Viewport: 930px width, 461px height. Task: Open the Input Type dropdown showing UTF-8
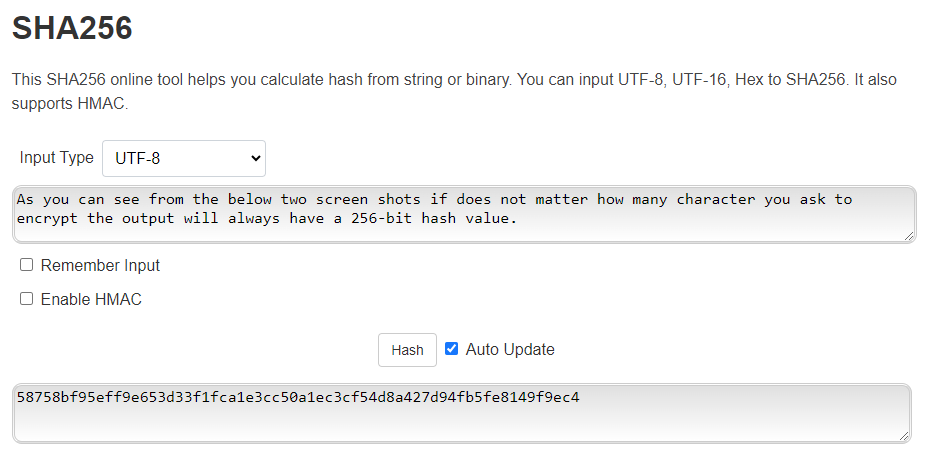tap(183, 158)
